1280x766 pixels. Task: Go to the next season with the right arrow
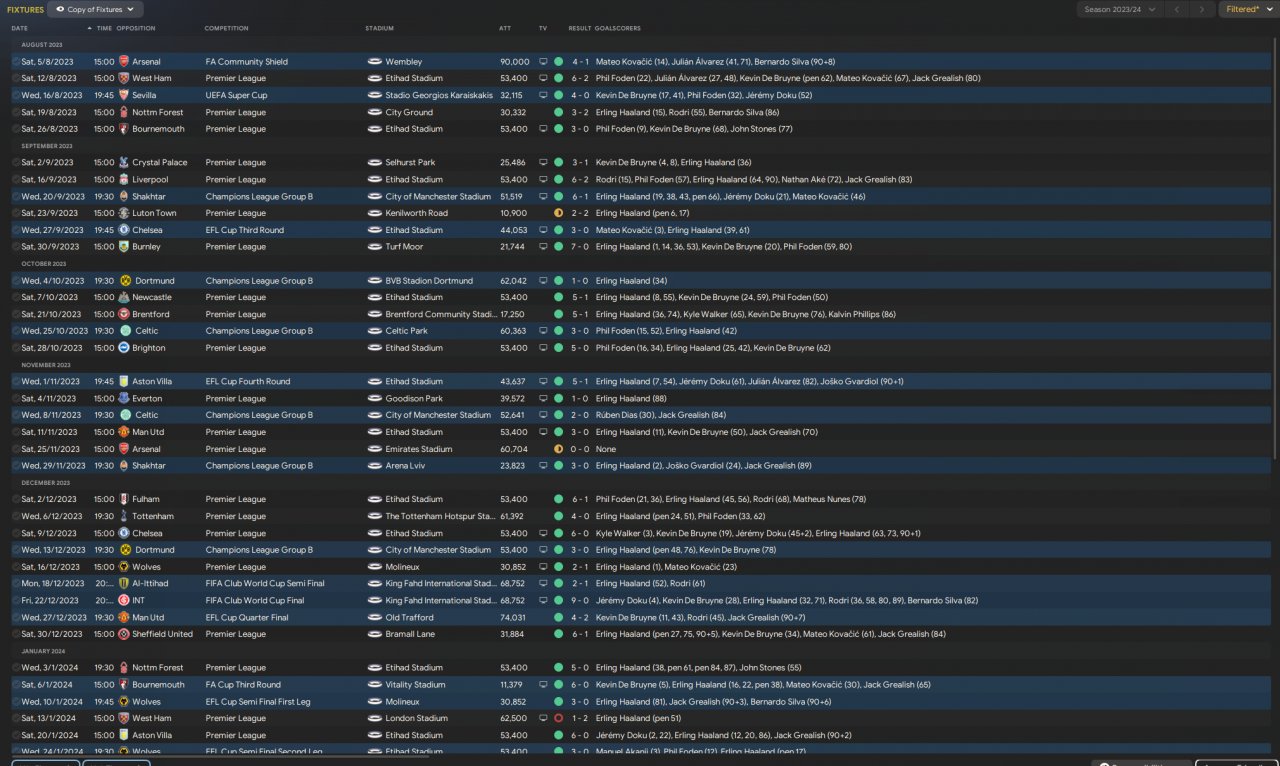point(1203,9)
